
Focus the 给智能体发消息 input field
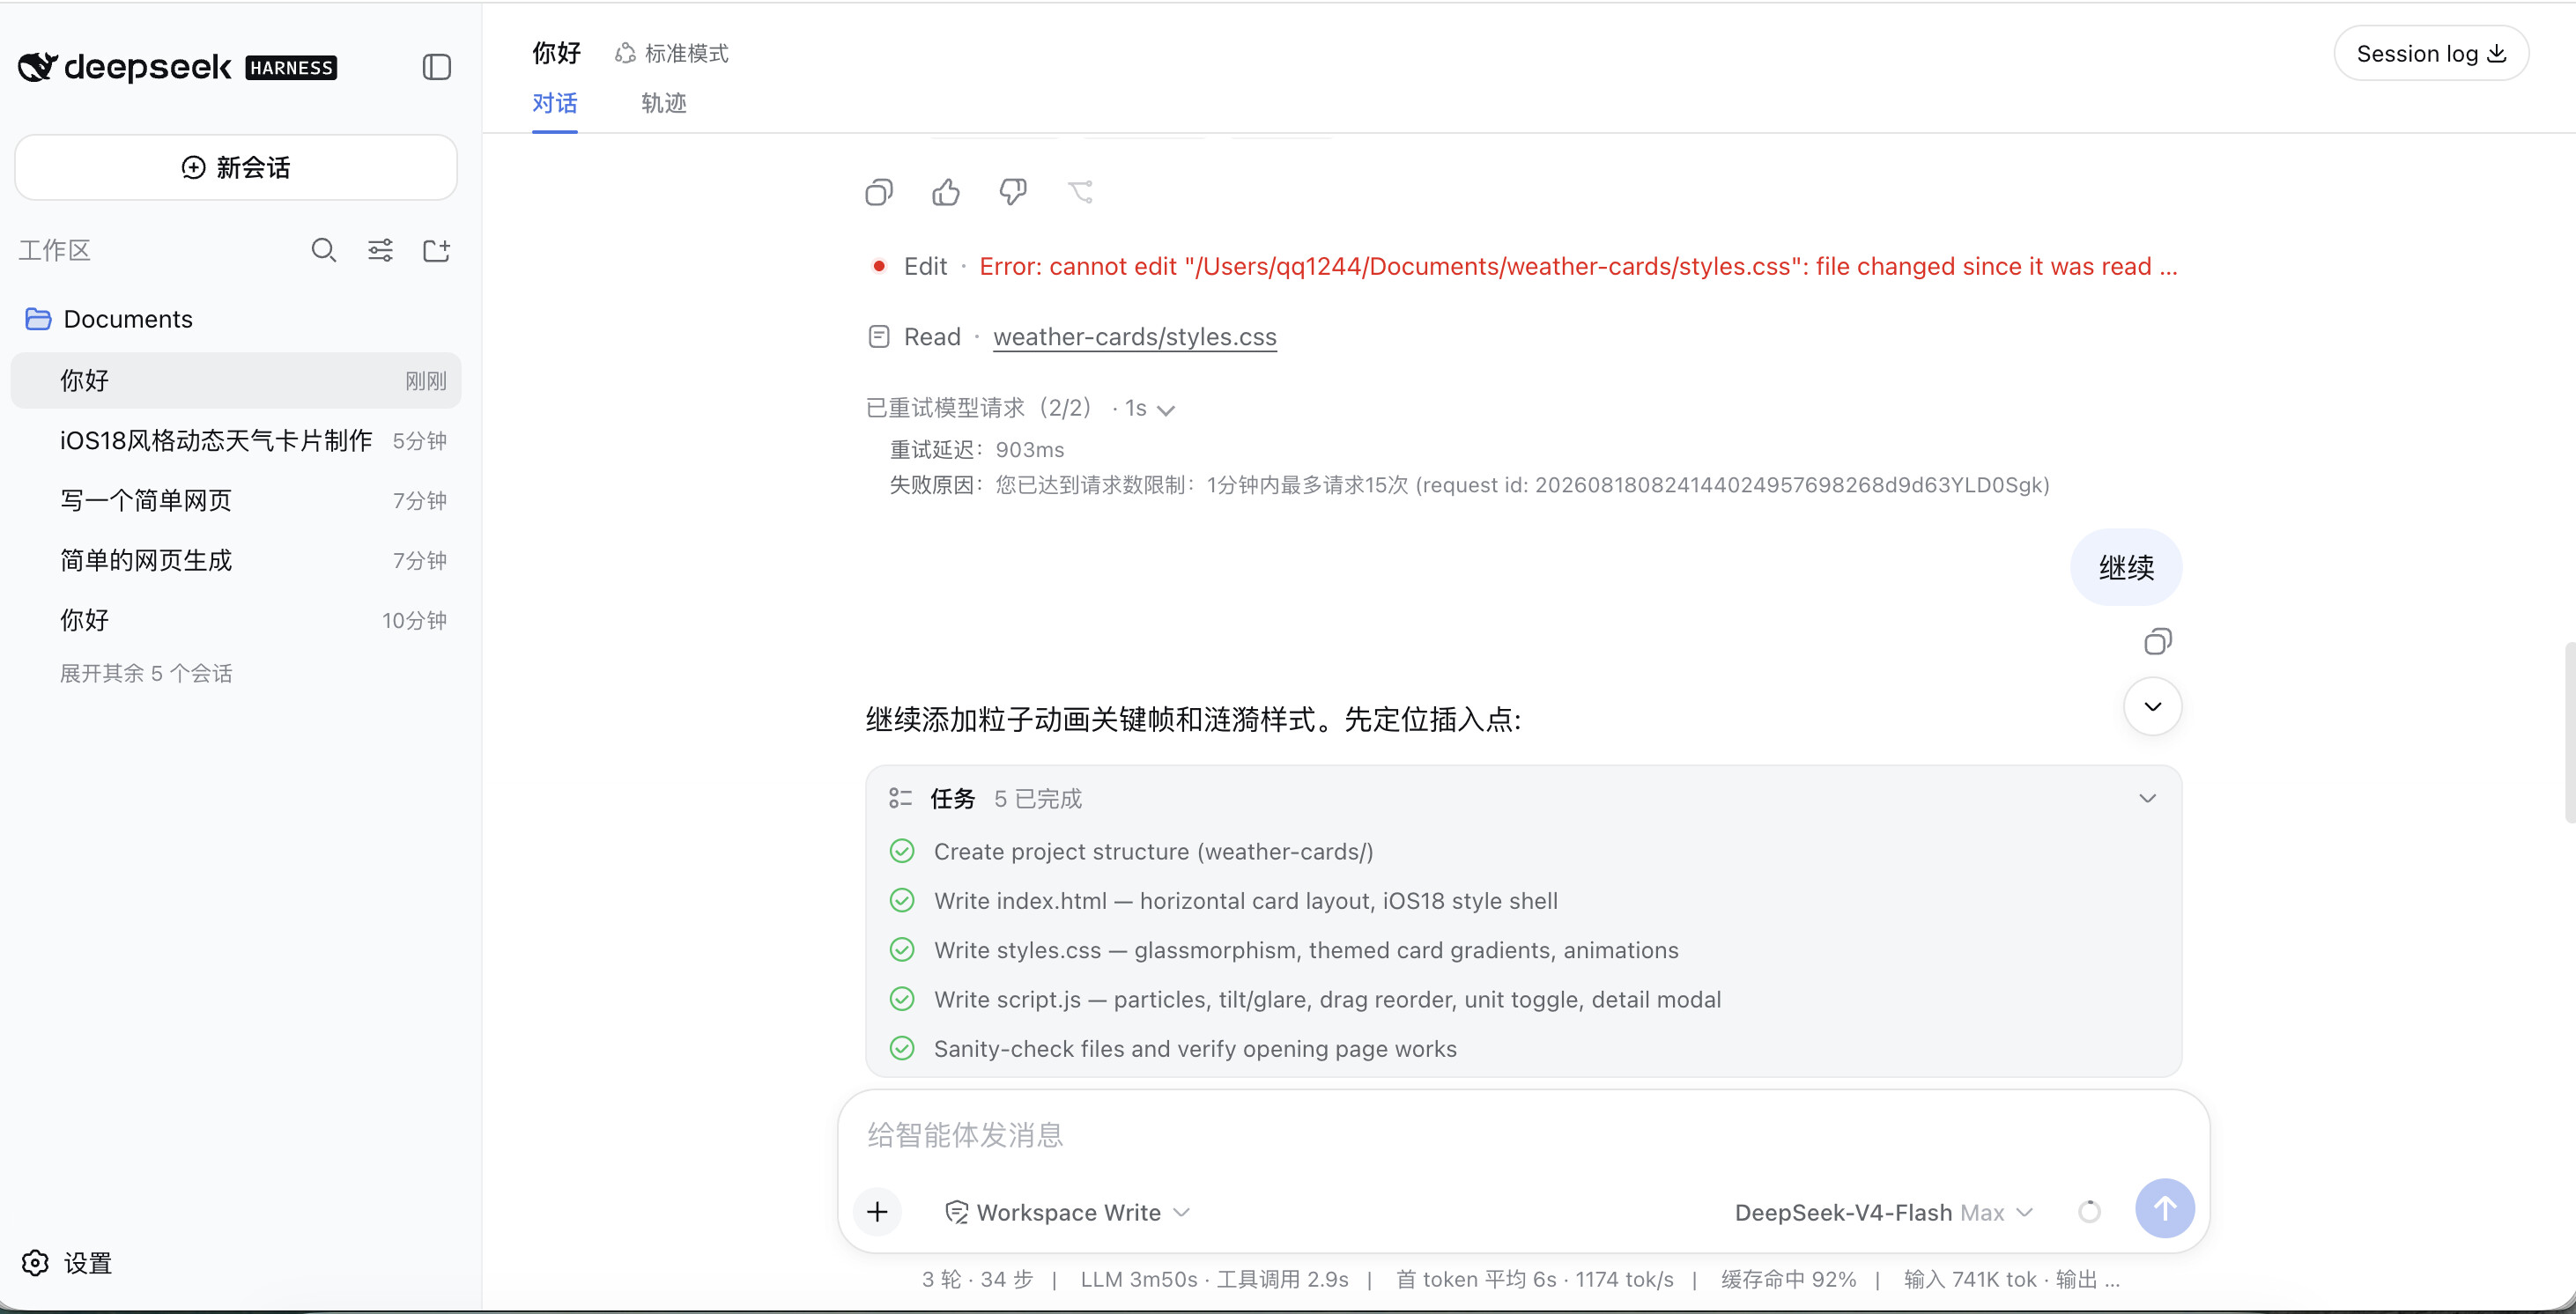coord(1523,1135)
